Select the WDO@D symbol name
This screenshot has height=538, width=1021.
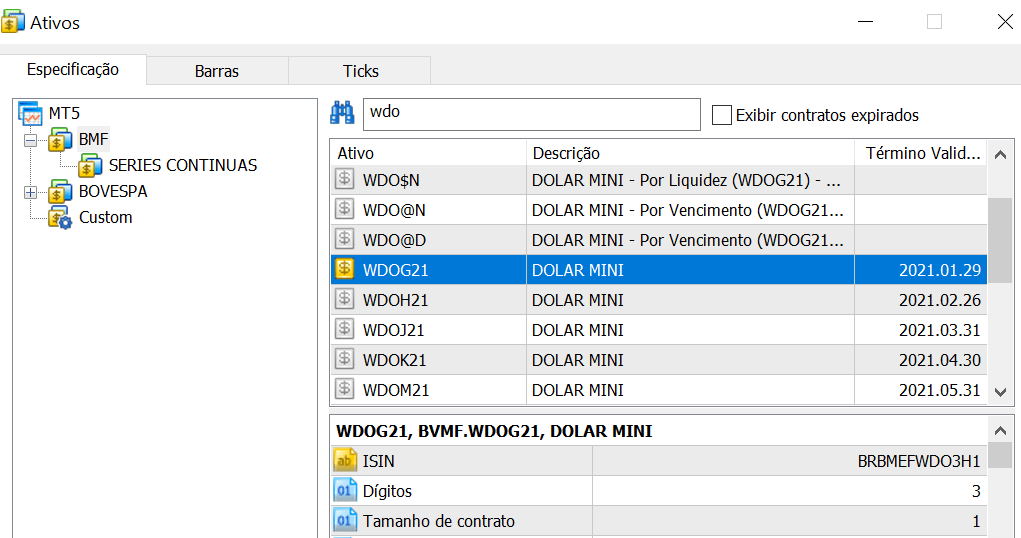tap(394, 240)
